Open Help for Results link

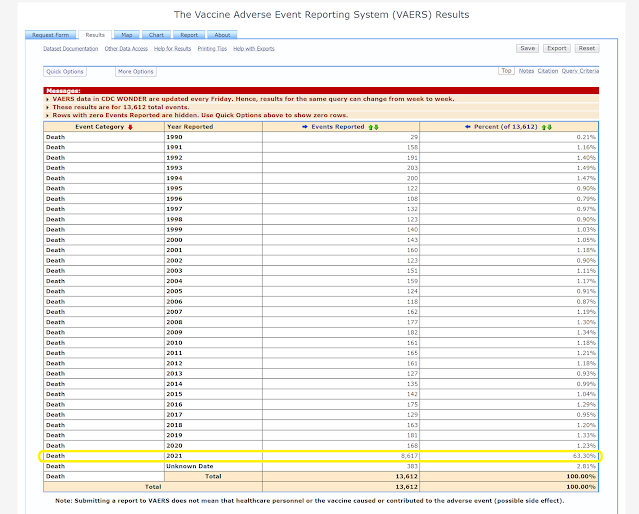[x=172, y=49]
